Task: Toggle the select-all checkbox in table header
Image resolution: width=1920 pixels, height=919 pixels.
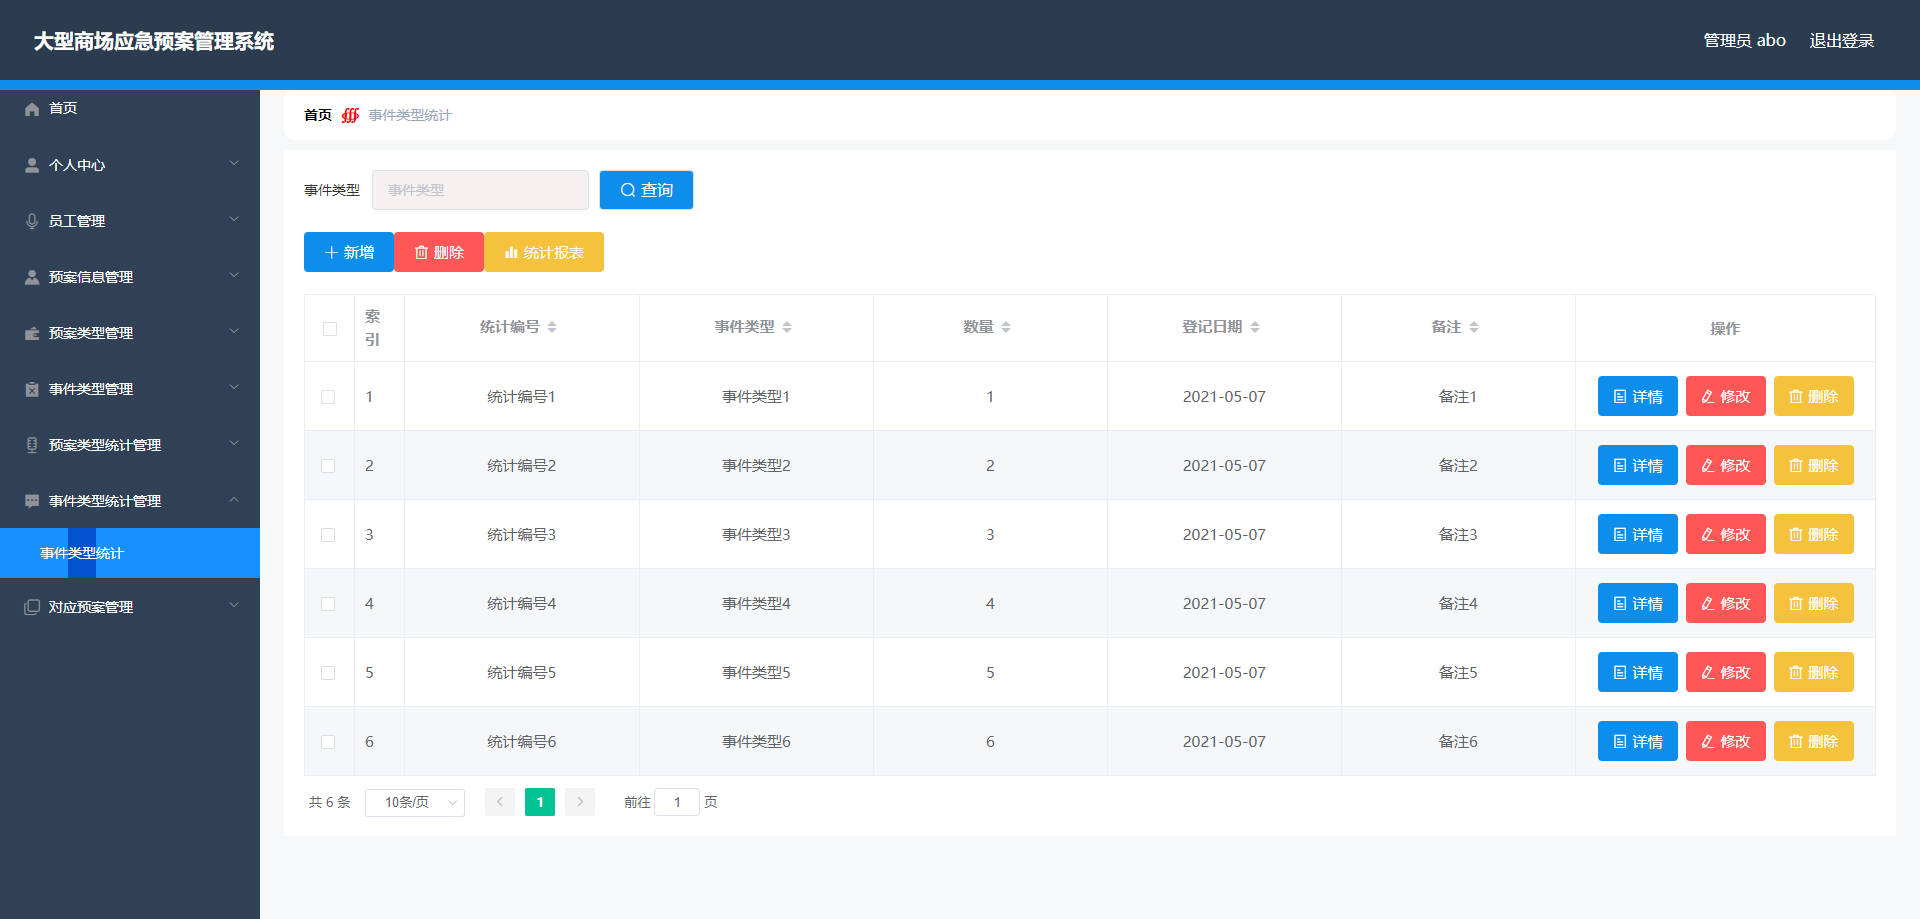Action: tap(330, 329)
